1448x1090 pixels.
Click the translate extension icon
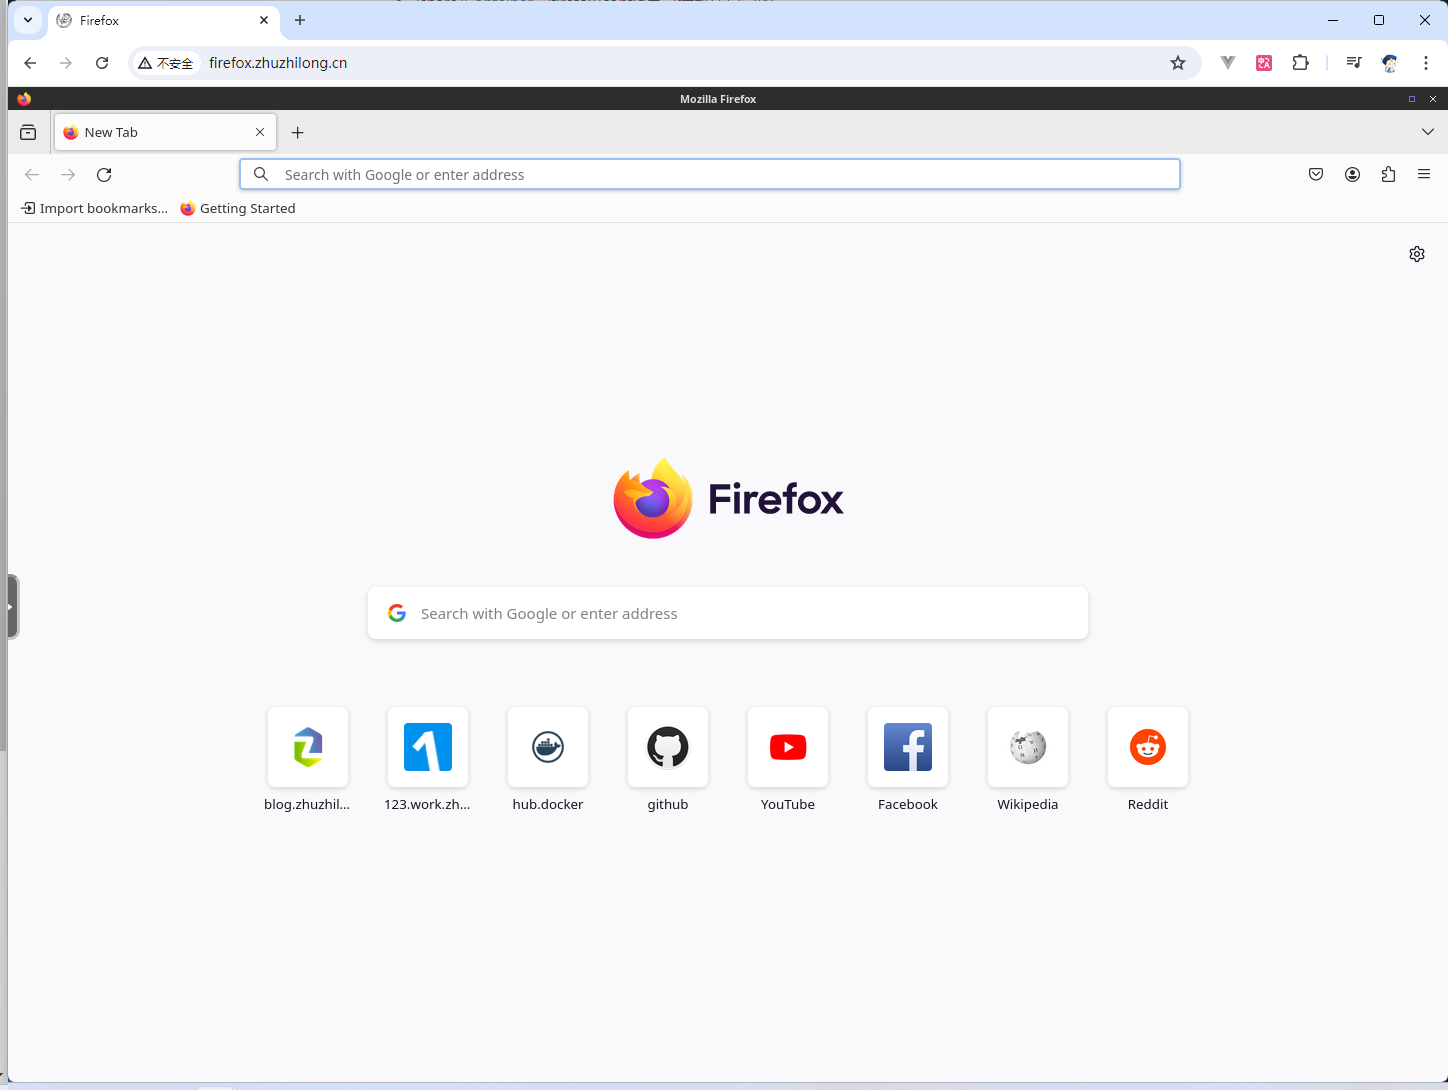pyautogui.click(x=1264, y=63)
